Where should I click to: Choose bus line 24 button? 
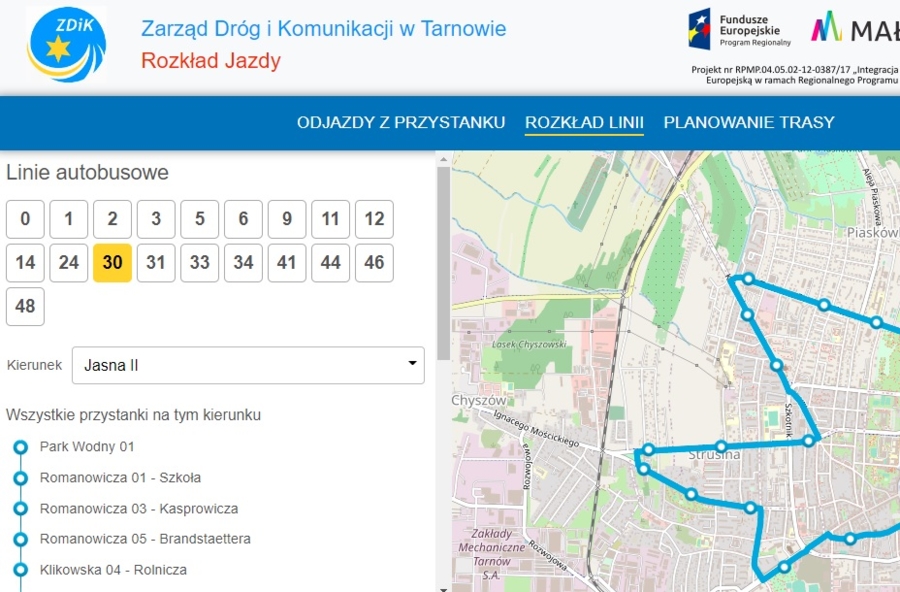coord(68,263)
